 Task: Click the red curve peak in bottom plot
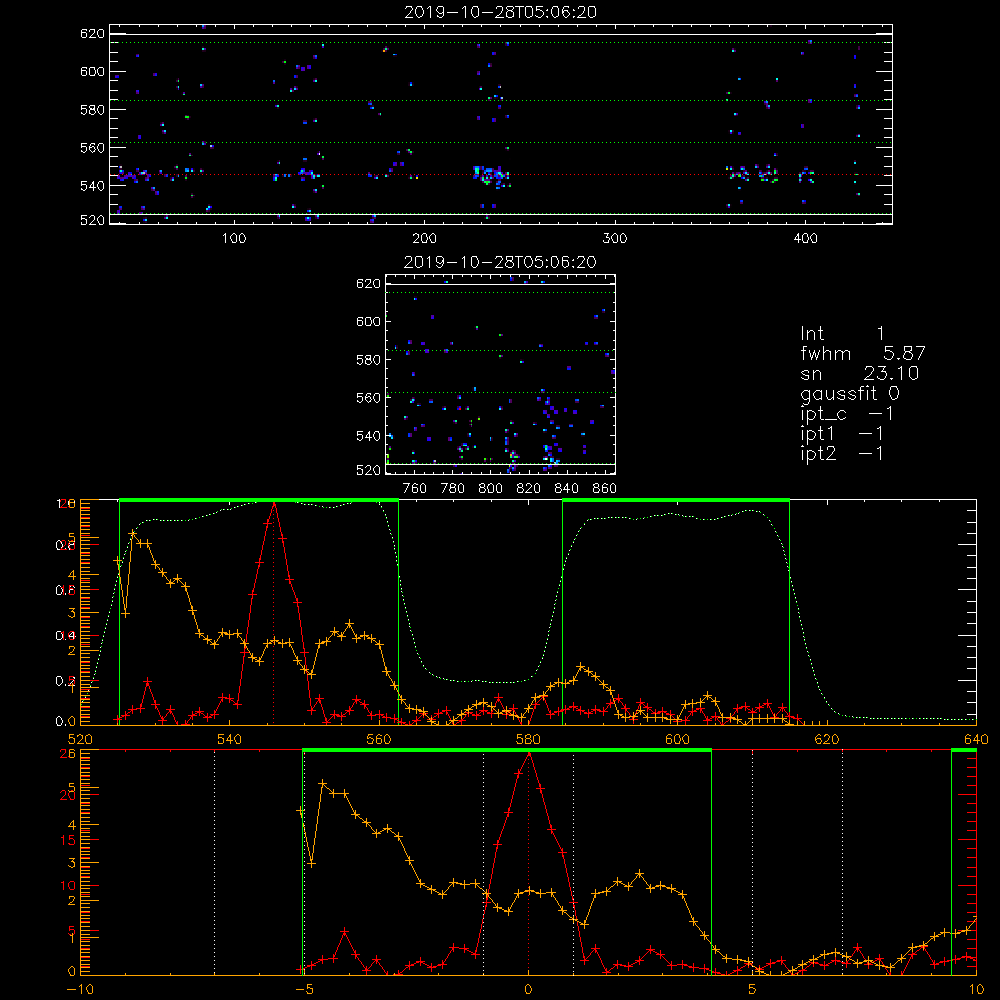tap(529, 754)
